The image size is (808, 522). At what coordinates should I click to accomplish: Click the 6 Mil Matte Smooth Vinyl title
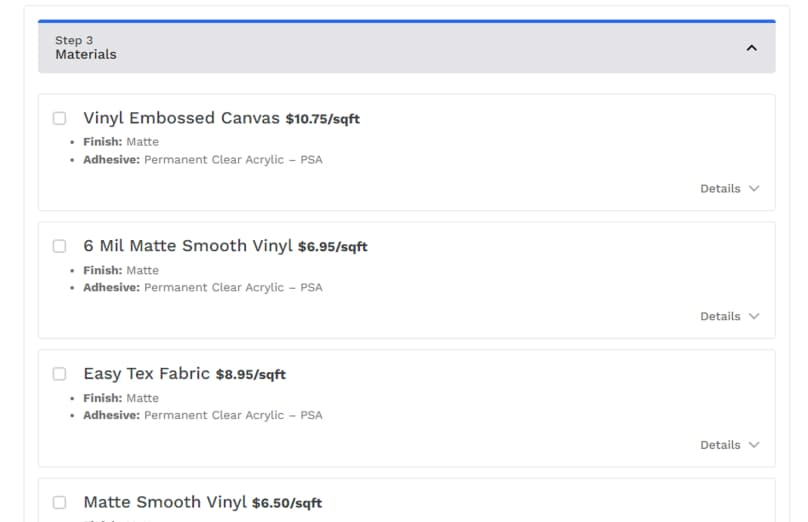(x=188, y=246)
